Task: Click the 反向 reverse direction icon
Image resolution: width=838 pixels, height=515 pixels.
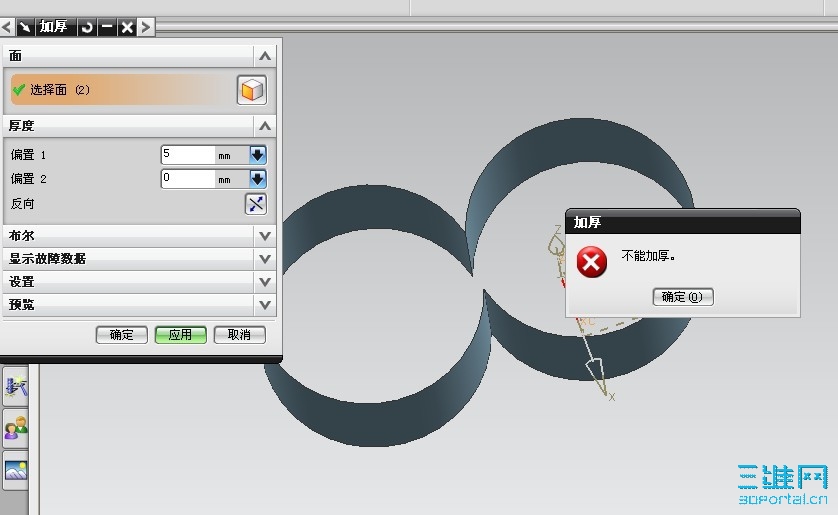Action: pos(255,204)
